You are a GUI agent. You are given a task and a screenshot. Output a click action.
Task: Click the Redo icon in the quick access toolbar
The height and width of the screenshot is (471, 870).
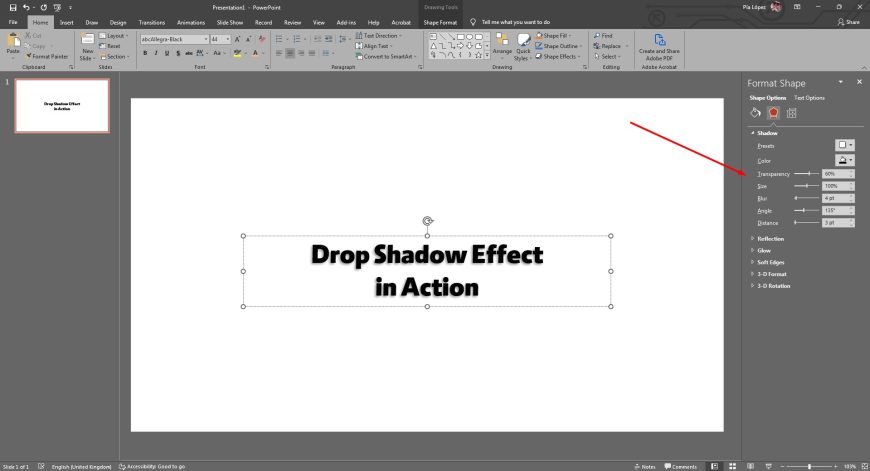coord(43,8)
